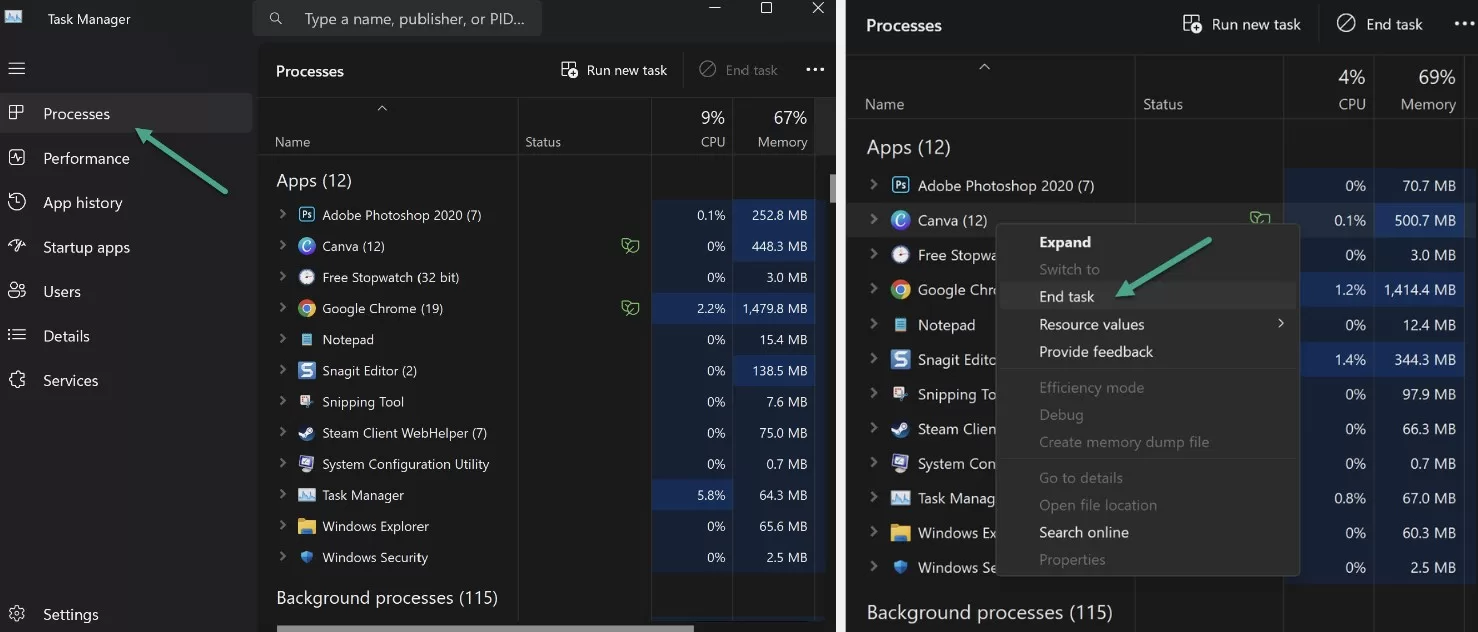Click Run new task in left window
1478x632 pixels.
pos(614,70)
